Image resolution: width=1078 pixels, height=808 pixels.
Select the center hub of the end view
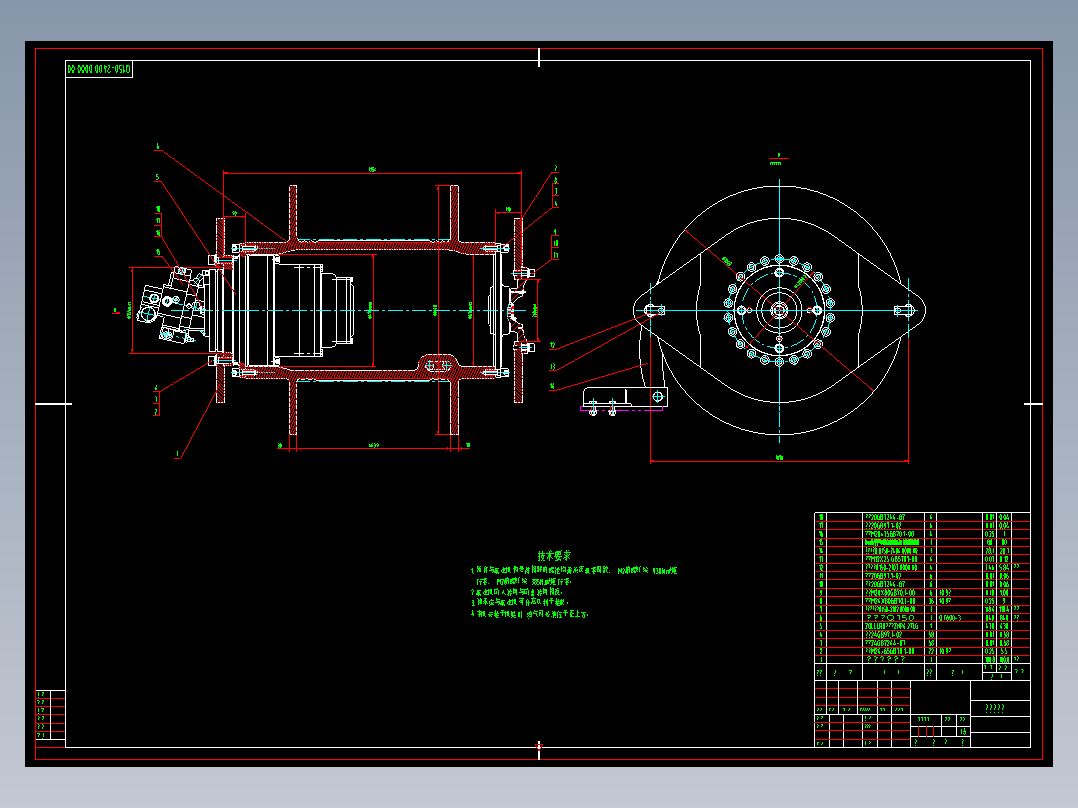[779, 310]
